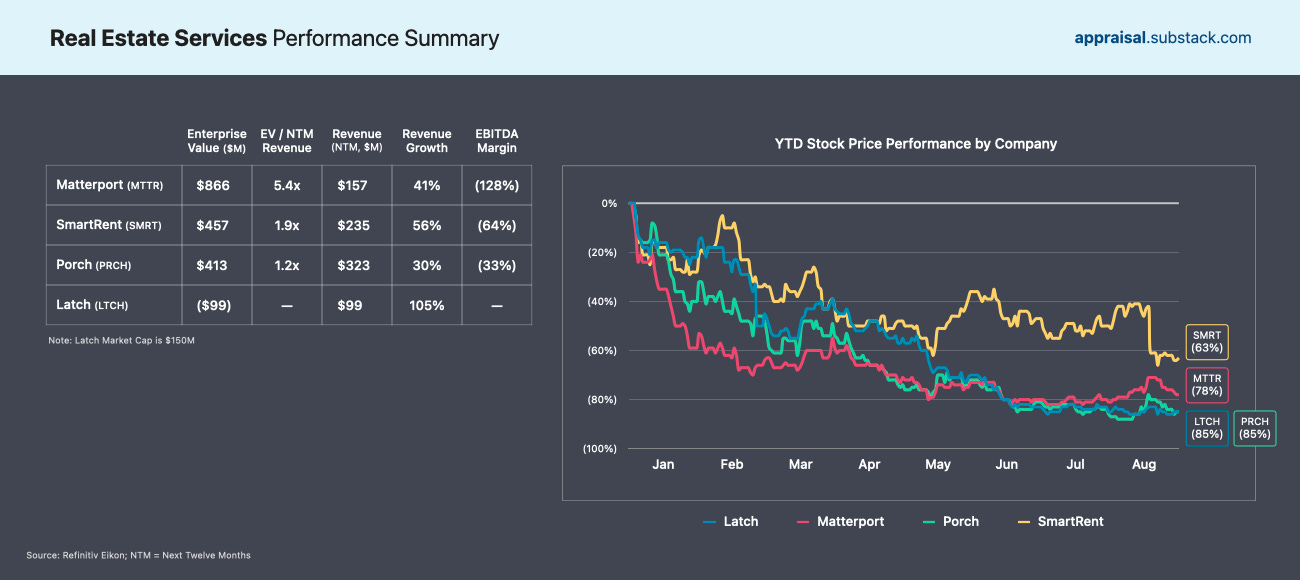The width and height of the screenshot is (1300, 580).
Task: Select the (64%) EBITDA margin cell
Action: click(x=497, y=225)
